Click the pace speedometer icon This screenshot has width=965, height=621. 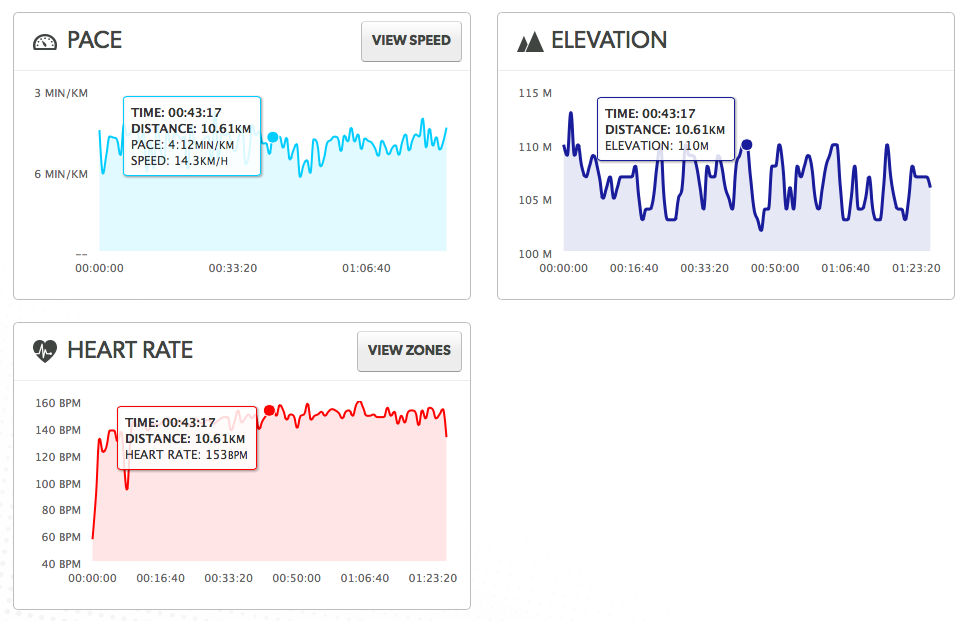coord(45,42)
